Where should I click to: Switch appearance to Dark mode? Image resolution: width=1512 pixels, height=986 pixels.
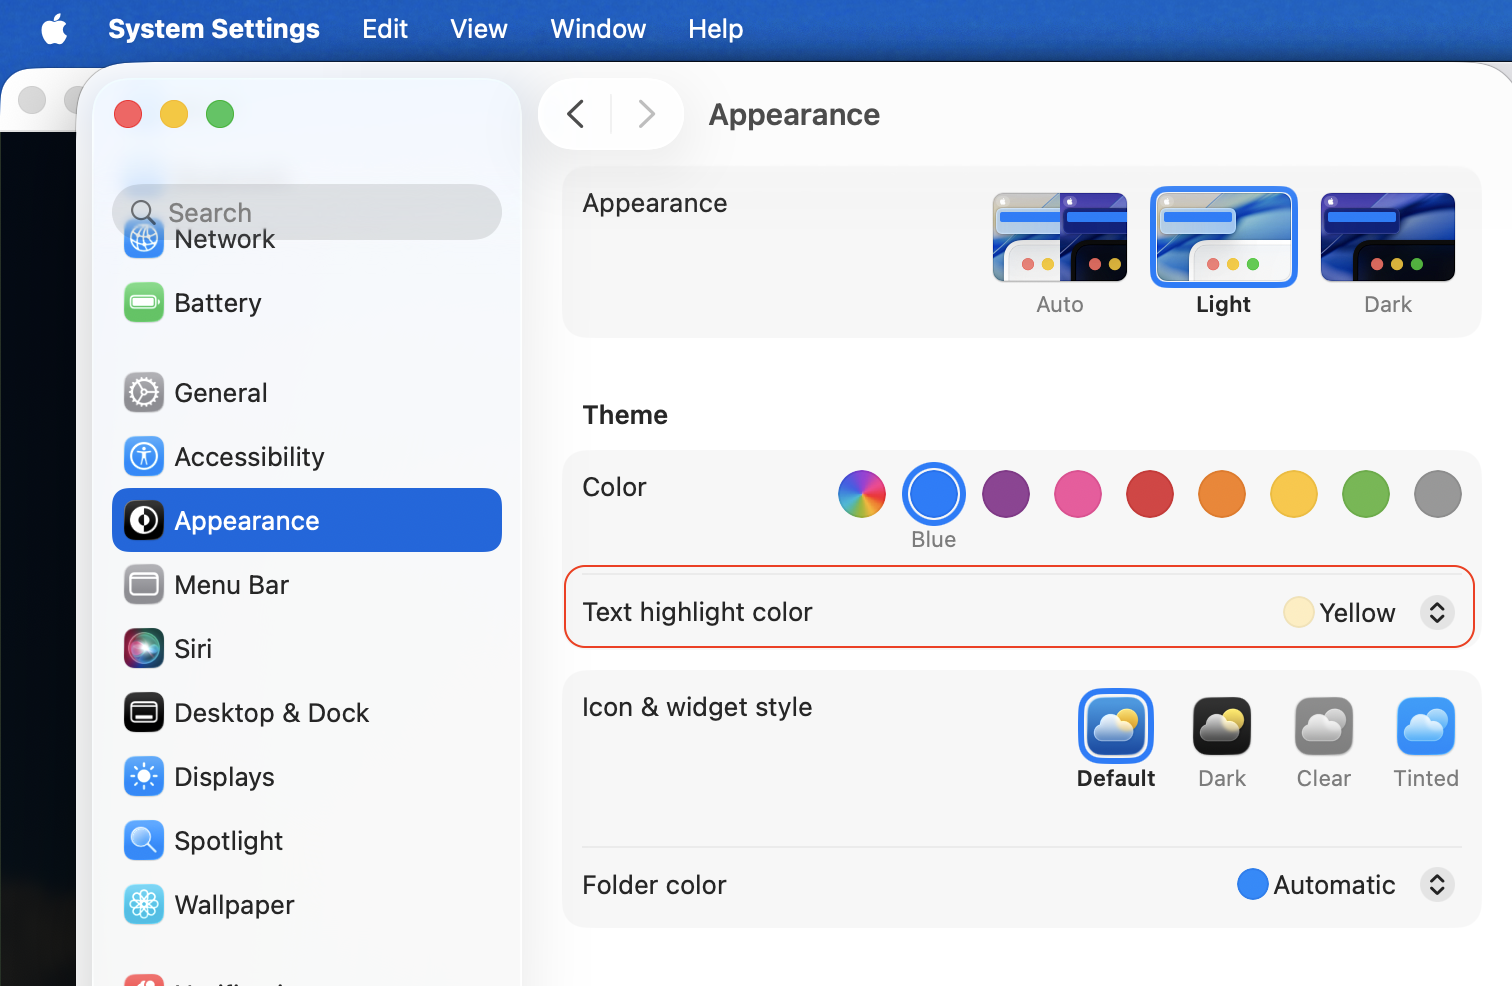(1387, 238)
